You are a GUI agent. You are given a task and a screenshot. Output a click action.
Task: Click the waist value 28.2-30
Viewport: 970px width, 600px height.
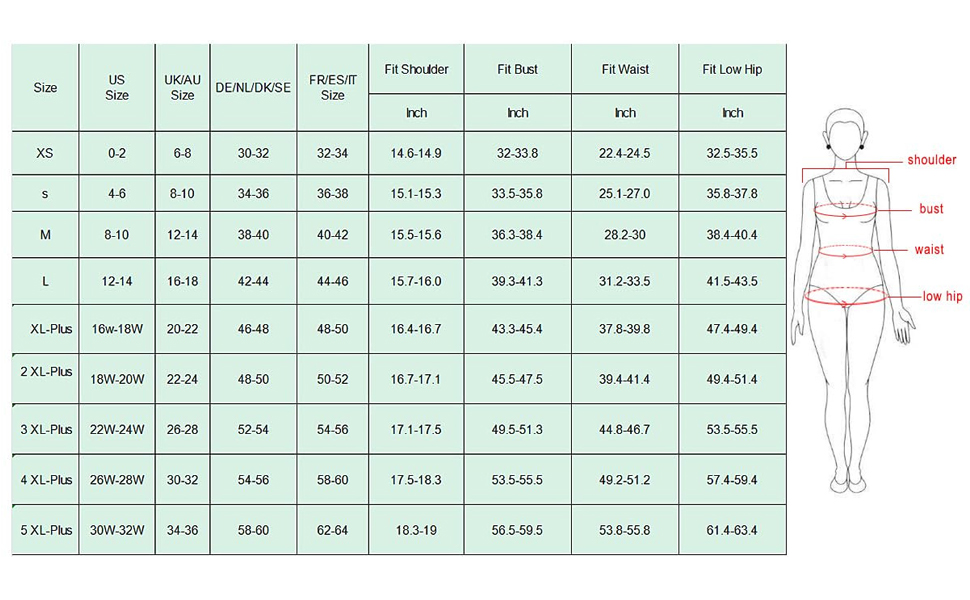(x=625, y=234)
